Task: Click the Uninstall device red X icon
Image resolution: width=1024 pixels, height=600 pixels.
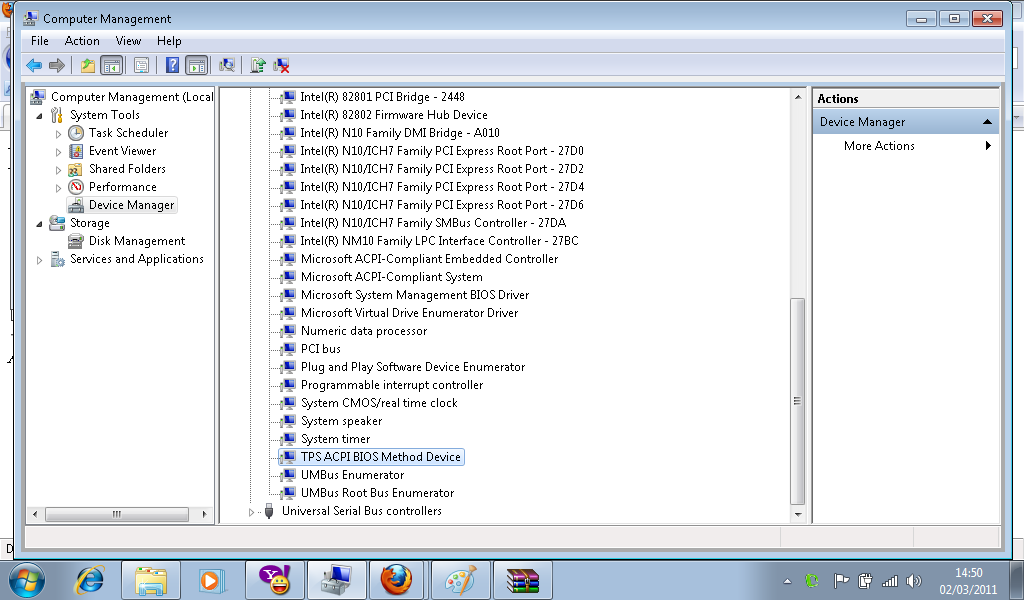Action: [281, 65]
